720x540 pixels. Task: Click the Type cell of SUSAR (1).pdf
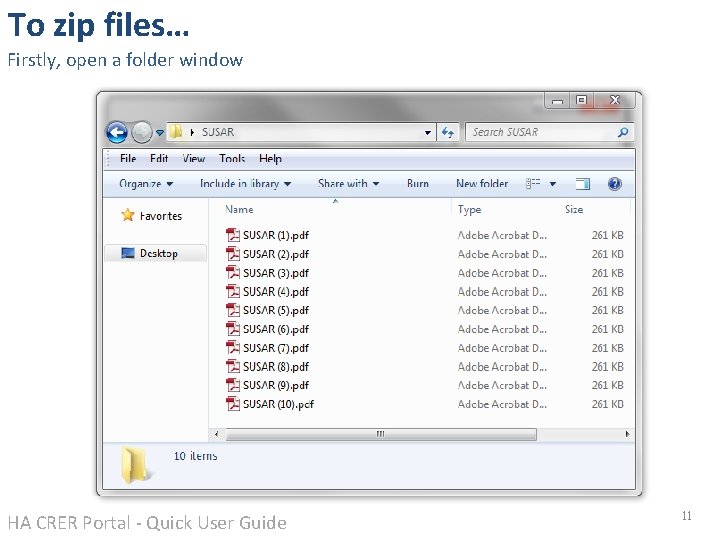[x=502, y=235]
